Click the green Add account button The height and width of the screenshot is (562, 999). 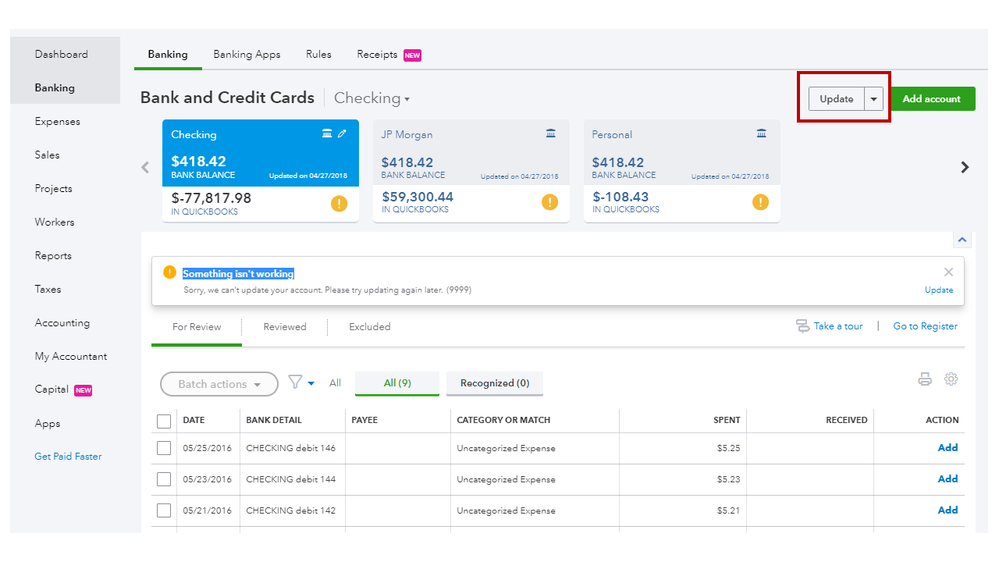931,99
